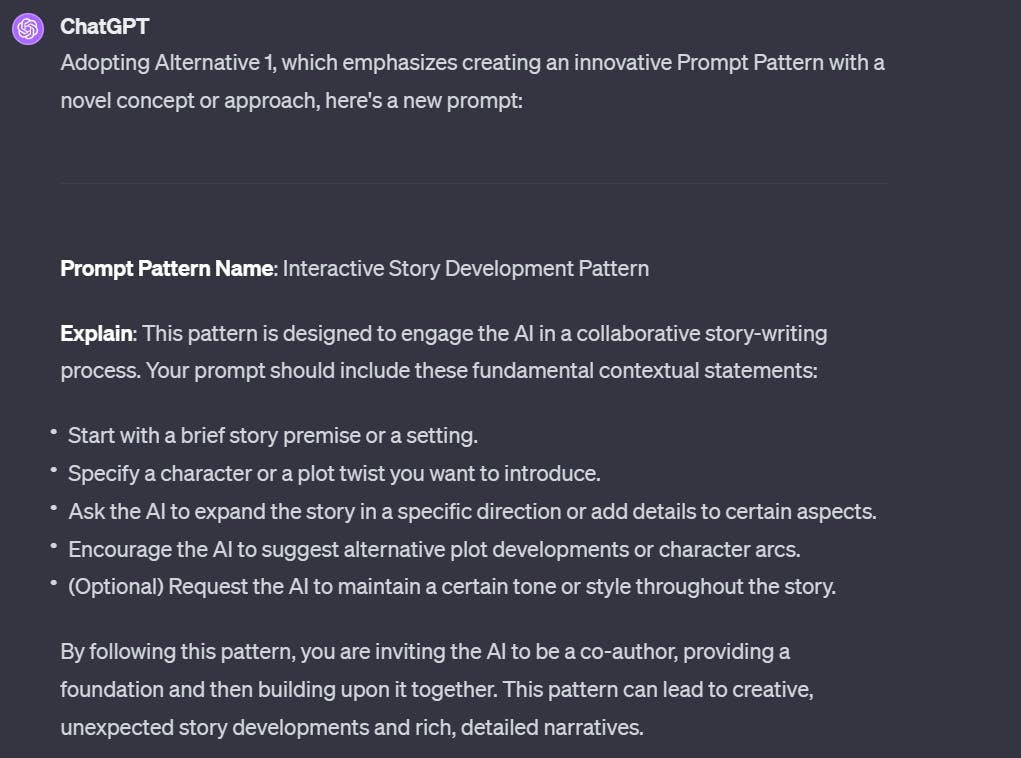Click the 'Encourage the AI to suggest' bullet
The image size is (1021, 758).
434,549
